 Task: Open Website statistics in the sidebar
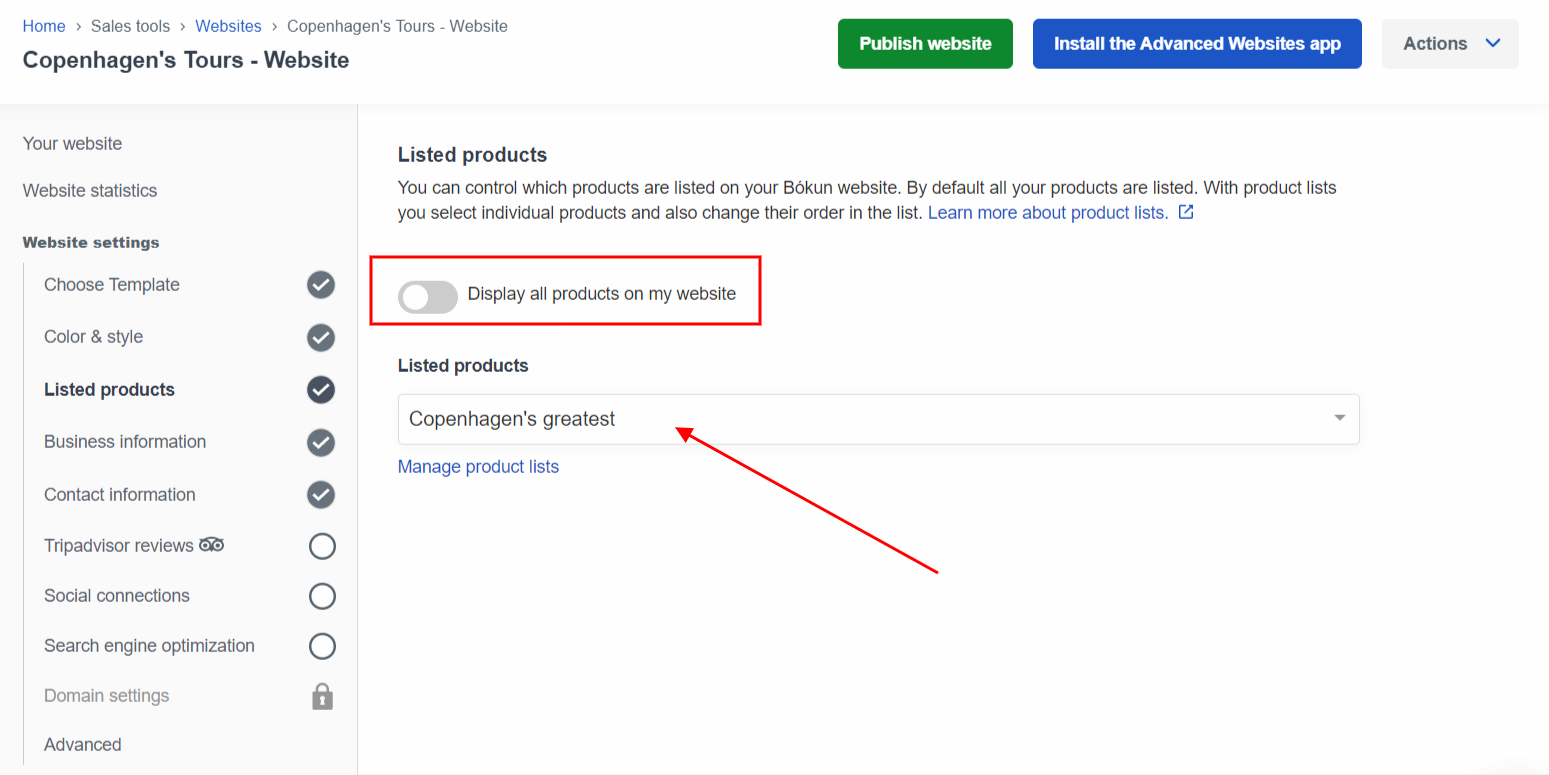click(x=90, y=191)
